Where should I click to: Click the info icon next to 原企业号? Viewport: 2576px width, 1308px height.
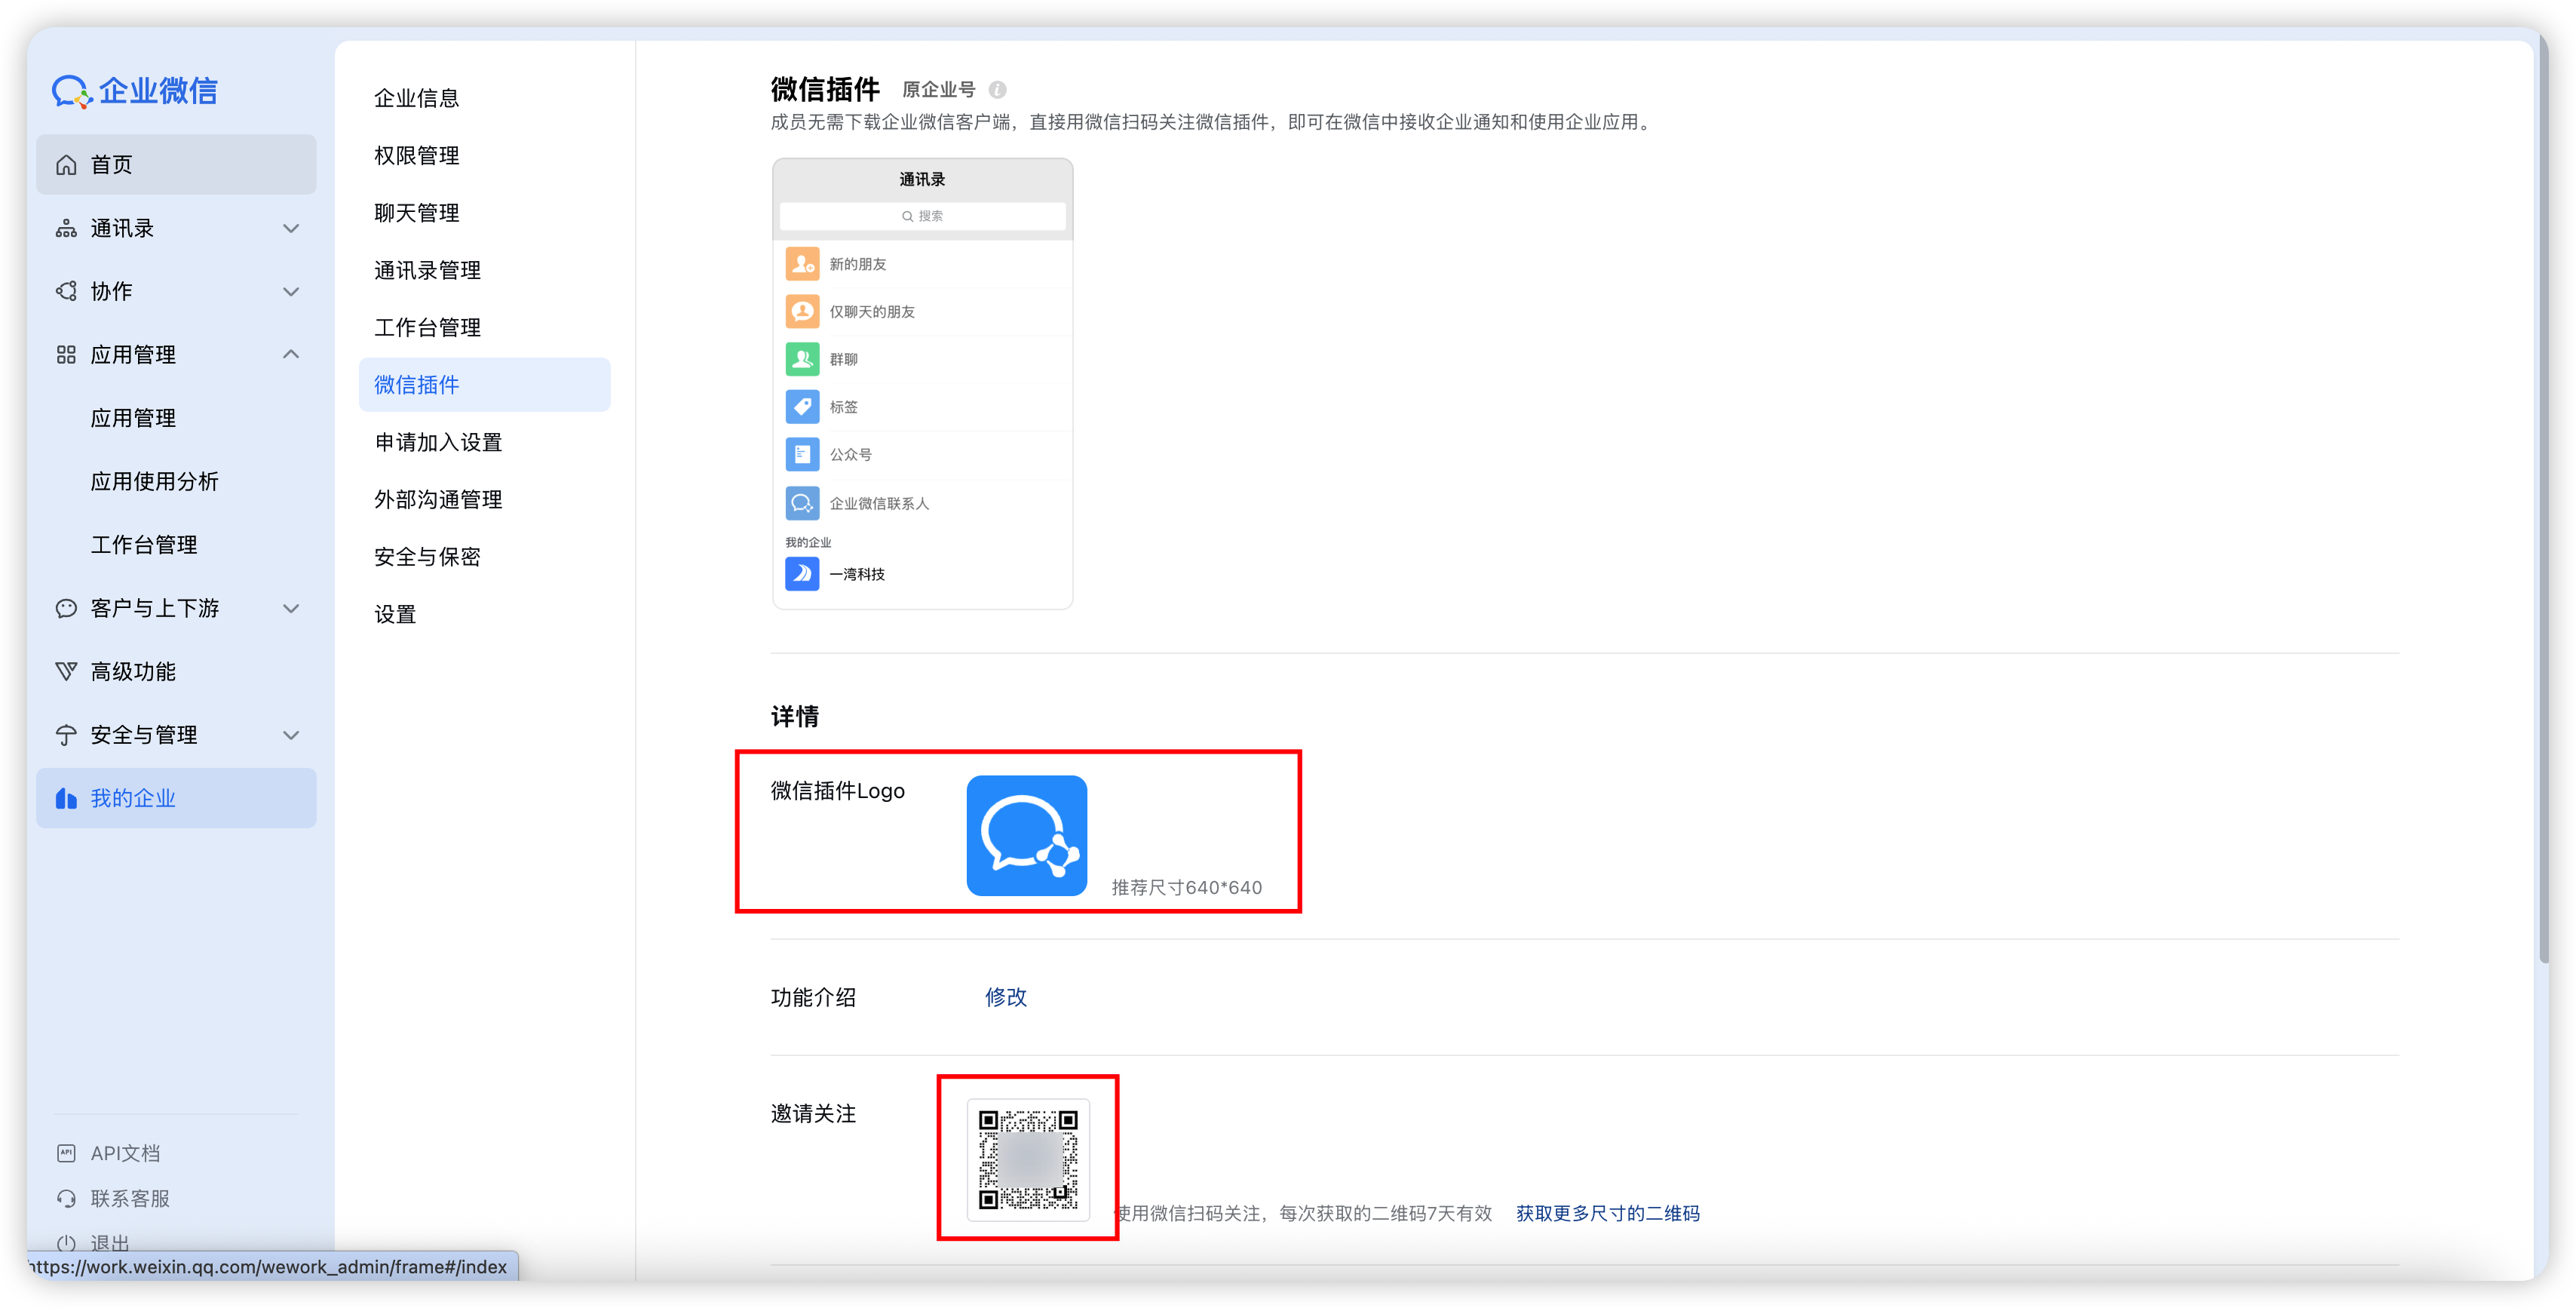997,90
